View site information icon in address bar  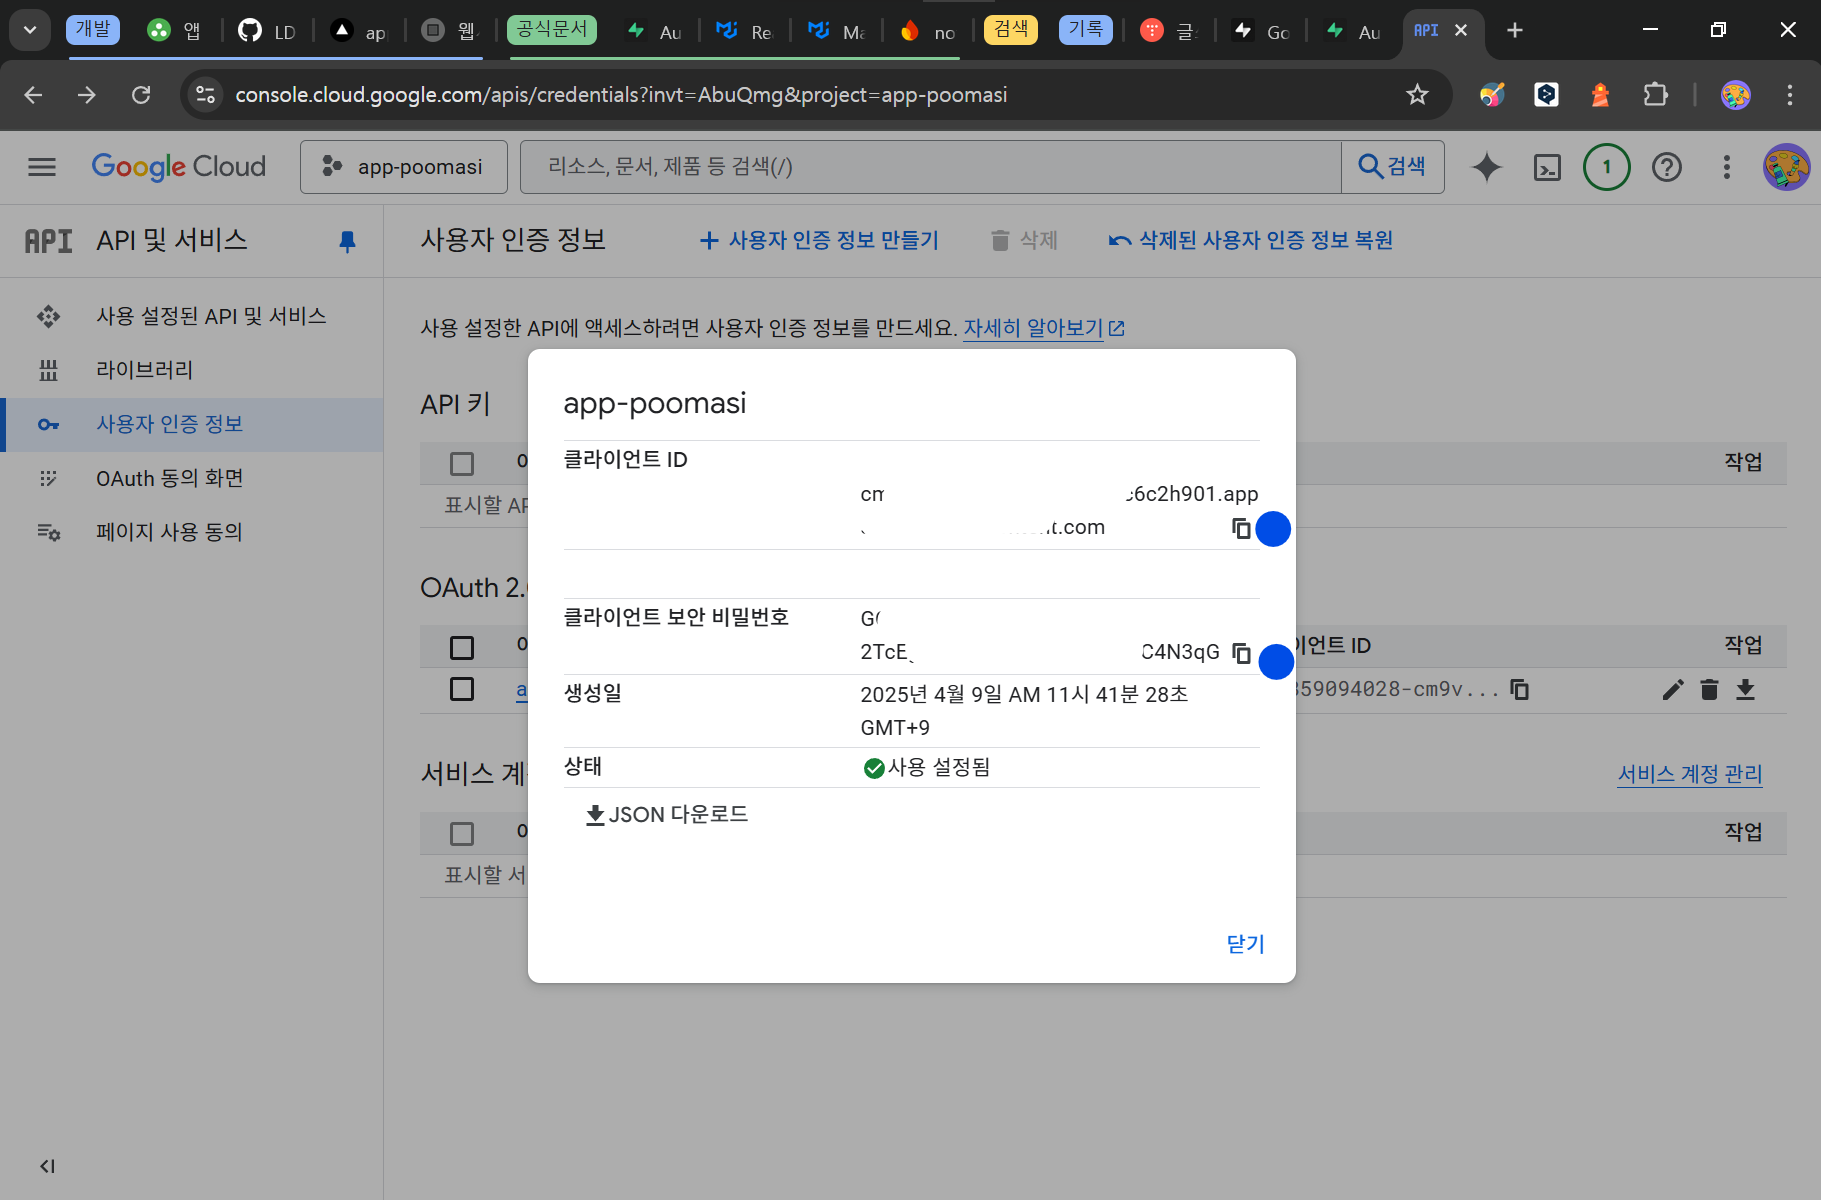(x=205, y=95)
